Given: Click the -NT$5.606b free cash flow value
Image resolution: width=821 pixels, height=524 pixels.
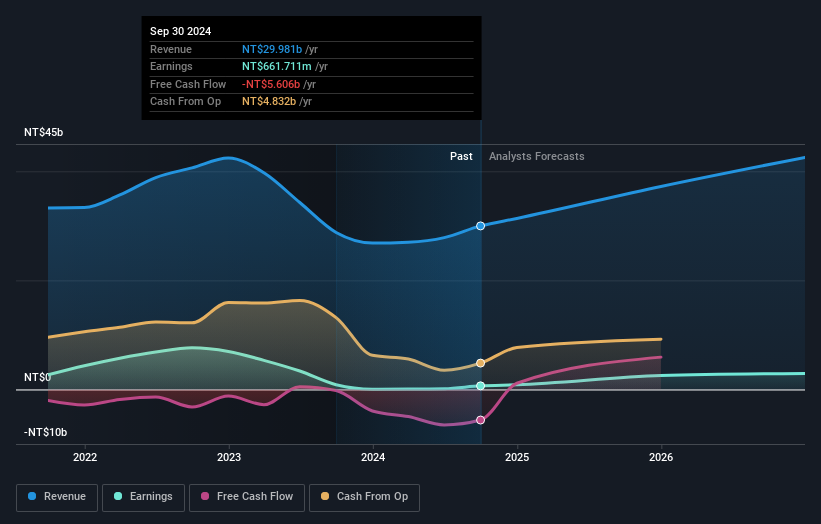Looking at the screenshot, I should click(x=271, y=84).
